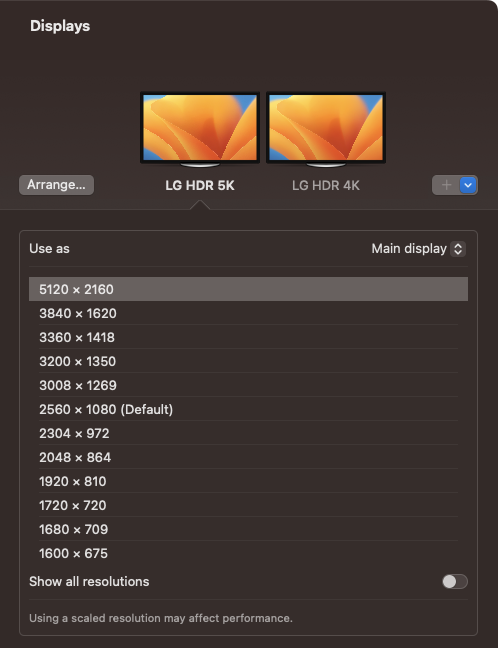Open the blue chevron dropdown beside plus
498x648 pixels.
(x=468, y=185)
